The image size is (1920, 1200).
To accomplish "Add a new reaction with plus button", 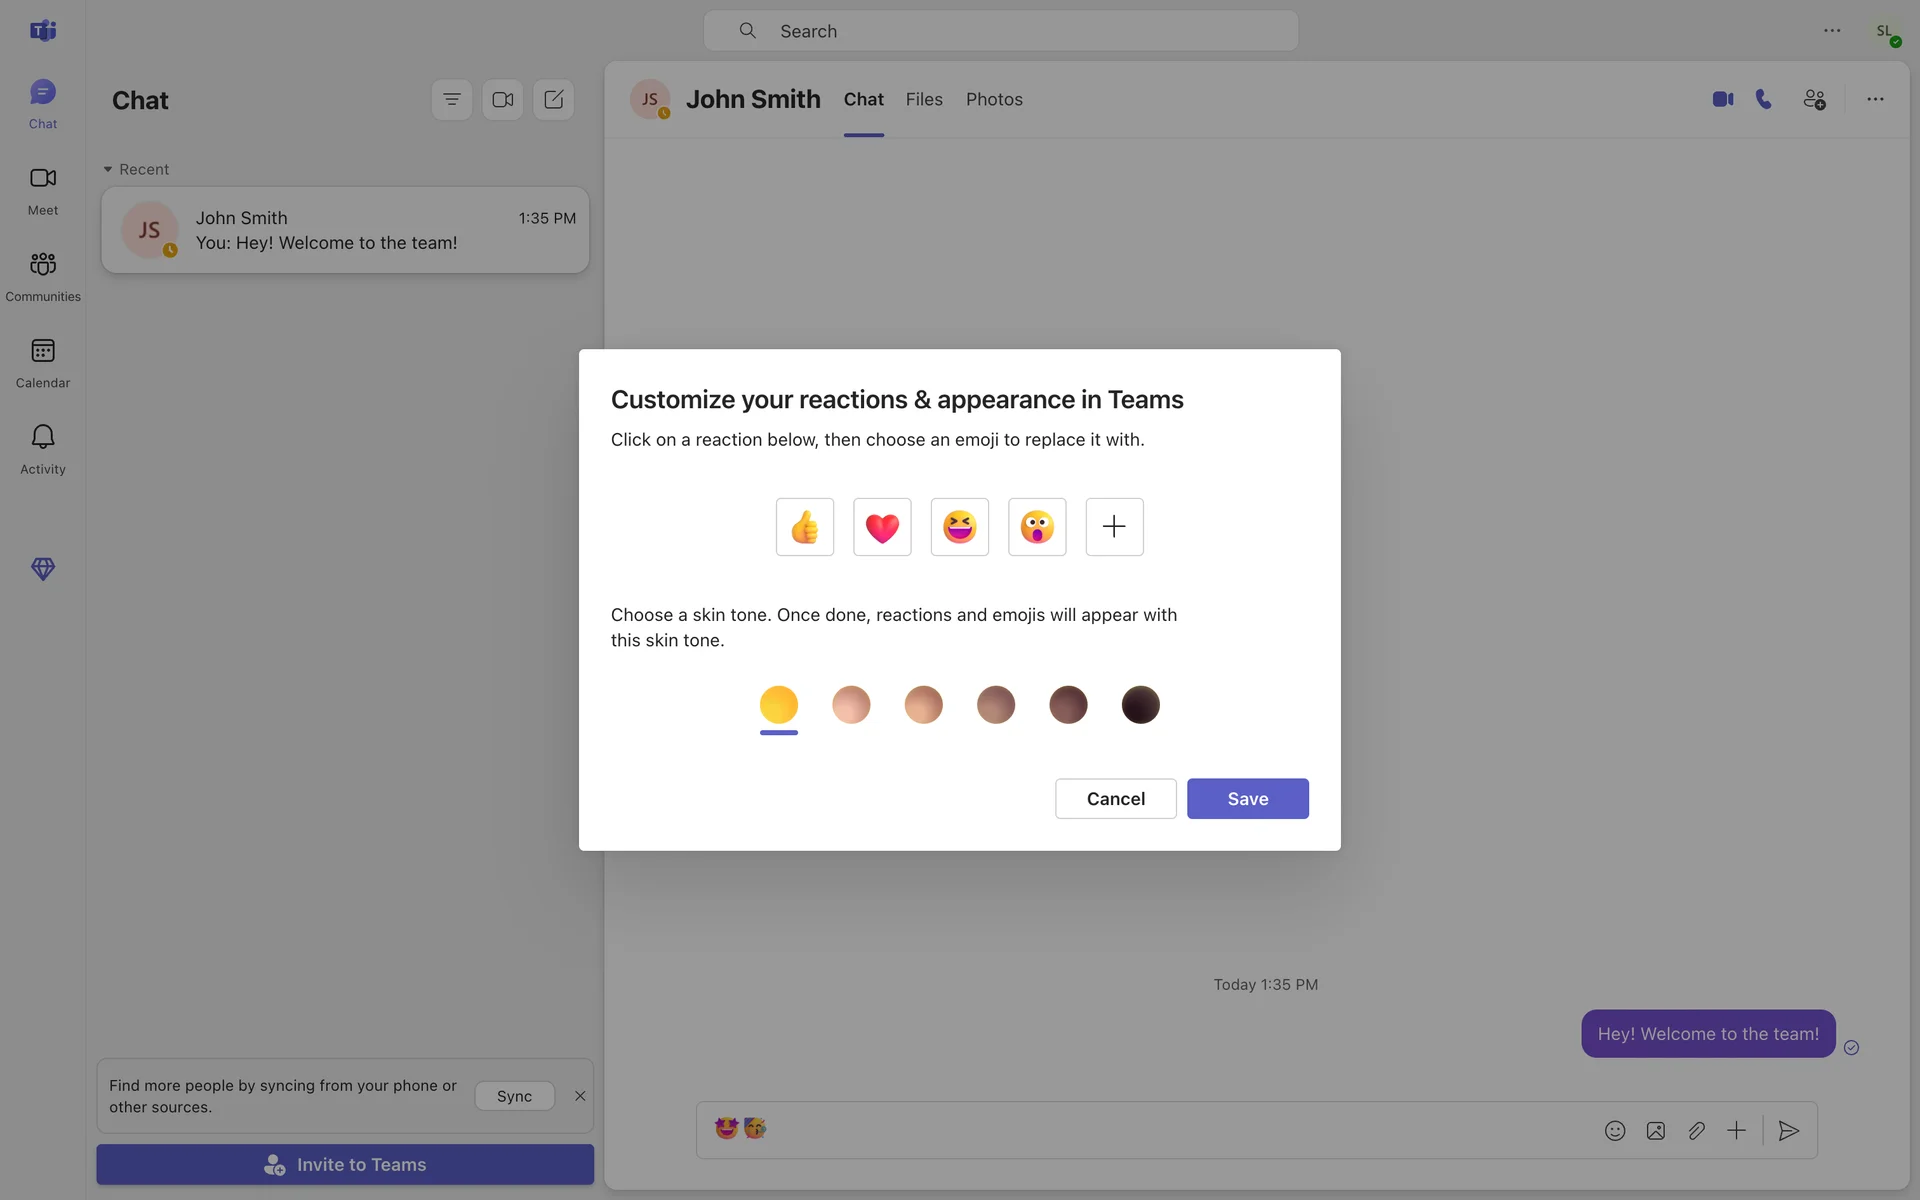I will click(1114, 527).
